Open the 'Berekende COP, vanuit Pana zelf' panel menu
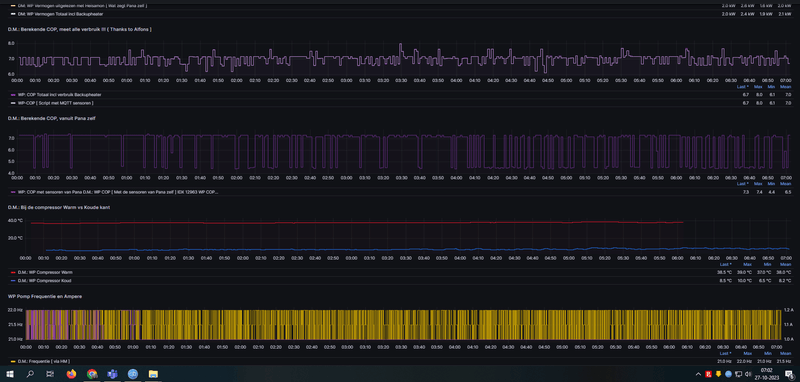The height and width of the screenshot is (382, 800). pyautogui.click(x=52, y=118)
